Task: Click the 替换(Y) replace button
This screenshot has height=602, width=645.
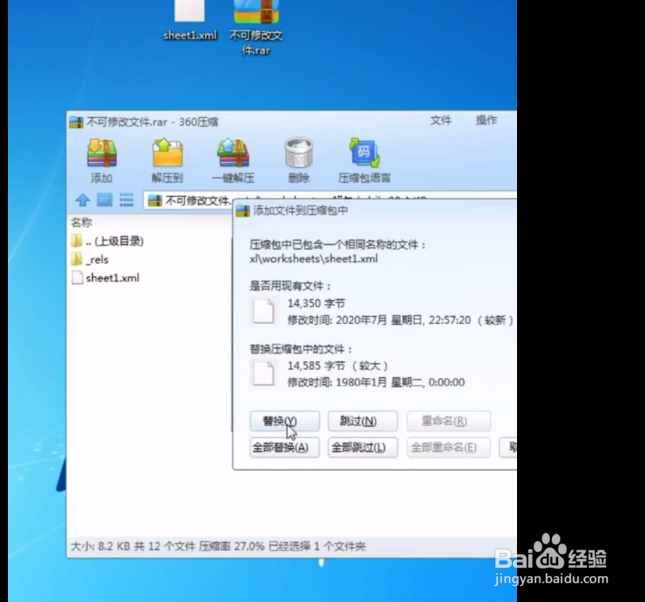Action: point(284,421)
